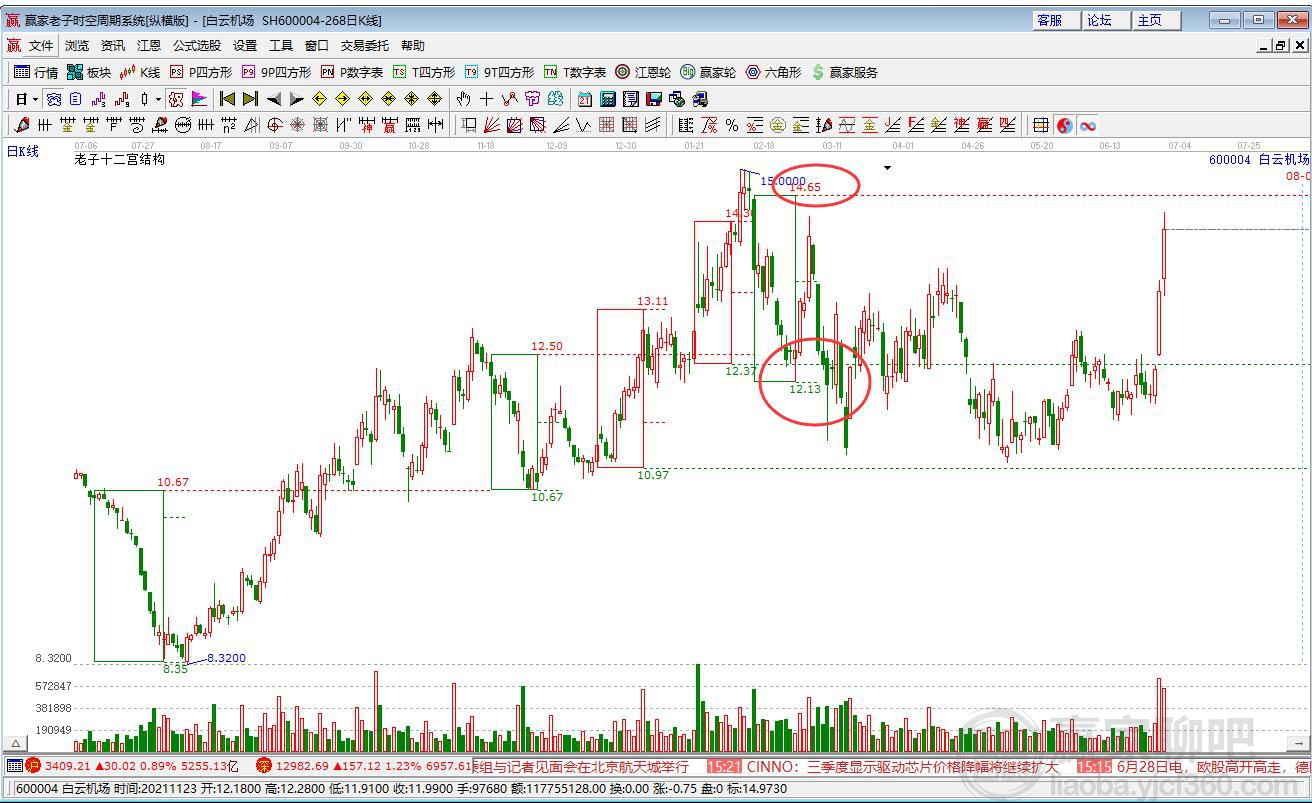Viewport: 1312px width, 803px height.
Task: Jump to last bar with green skip-forward icon
Action: [x=250, y=99]
